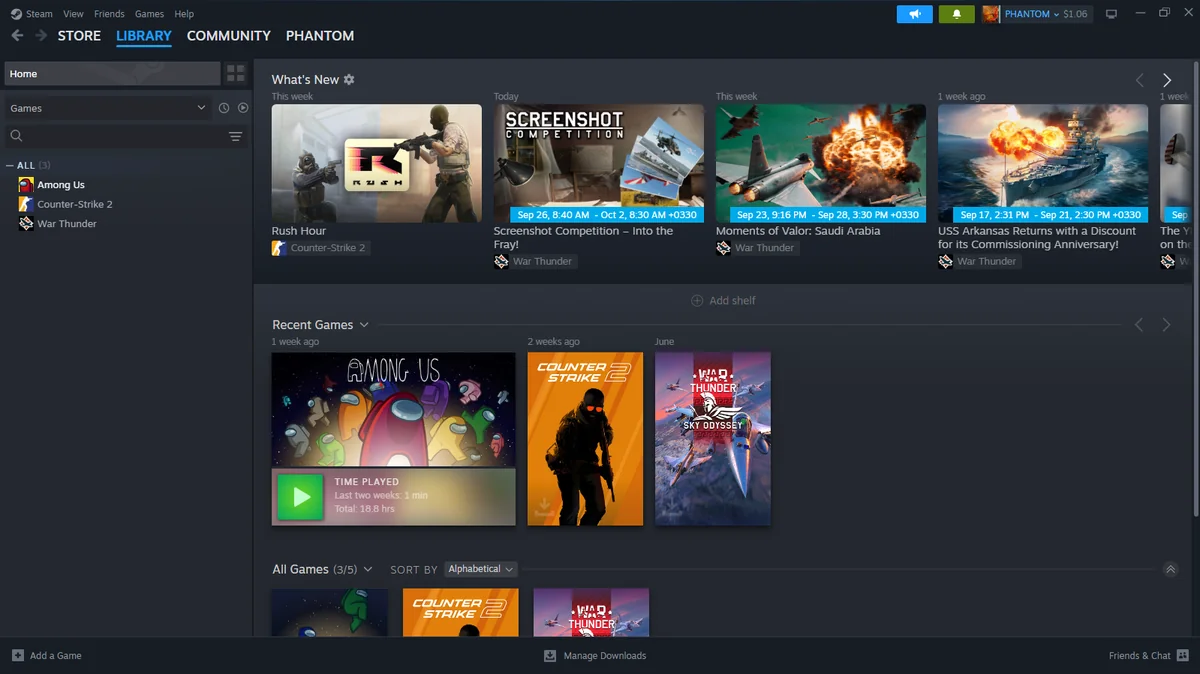Switch to the LIBRARY tab
The image size is (1200, 674).
point(144,36)
